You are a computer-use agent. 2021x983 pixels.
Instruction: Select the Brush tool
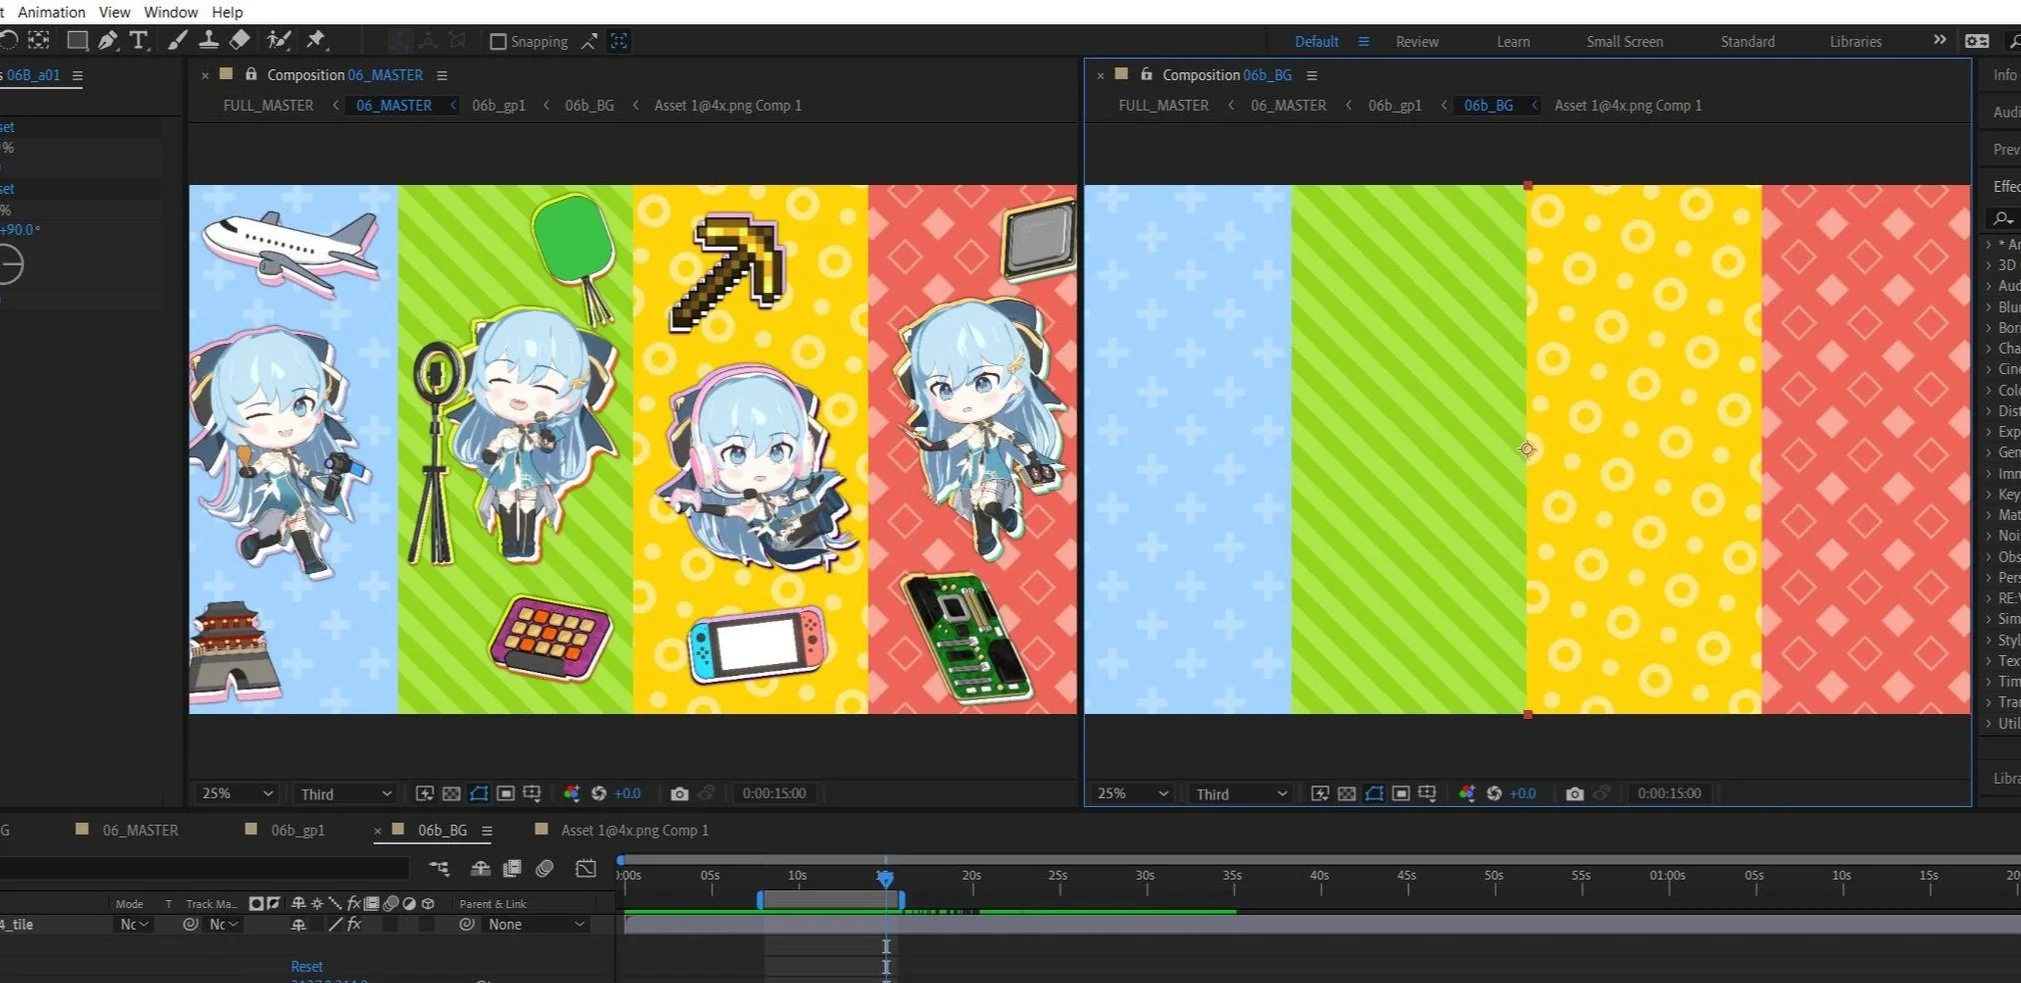pyautogui.click(x=177, y=40)
